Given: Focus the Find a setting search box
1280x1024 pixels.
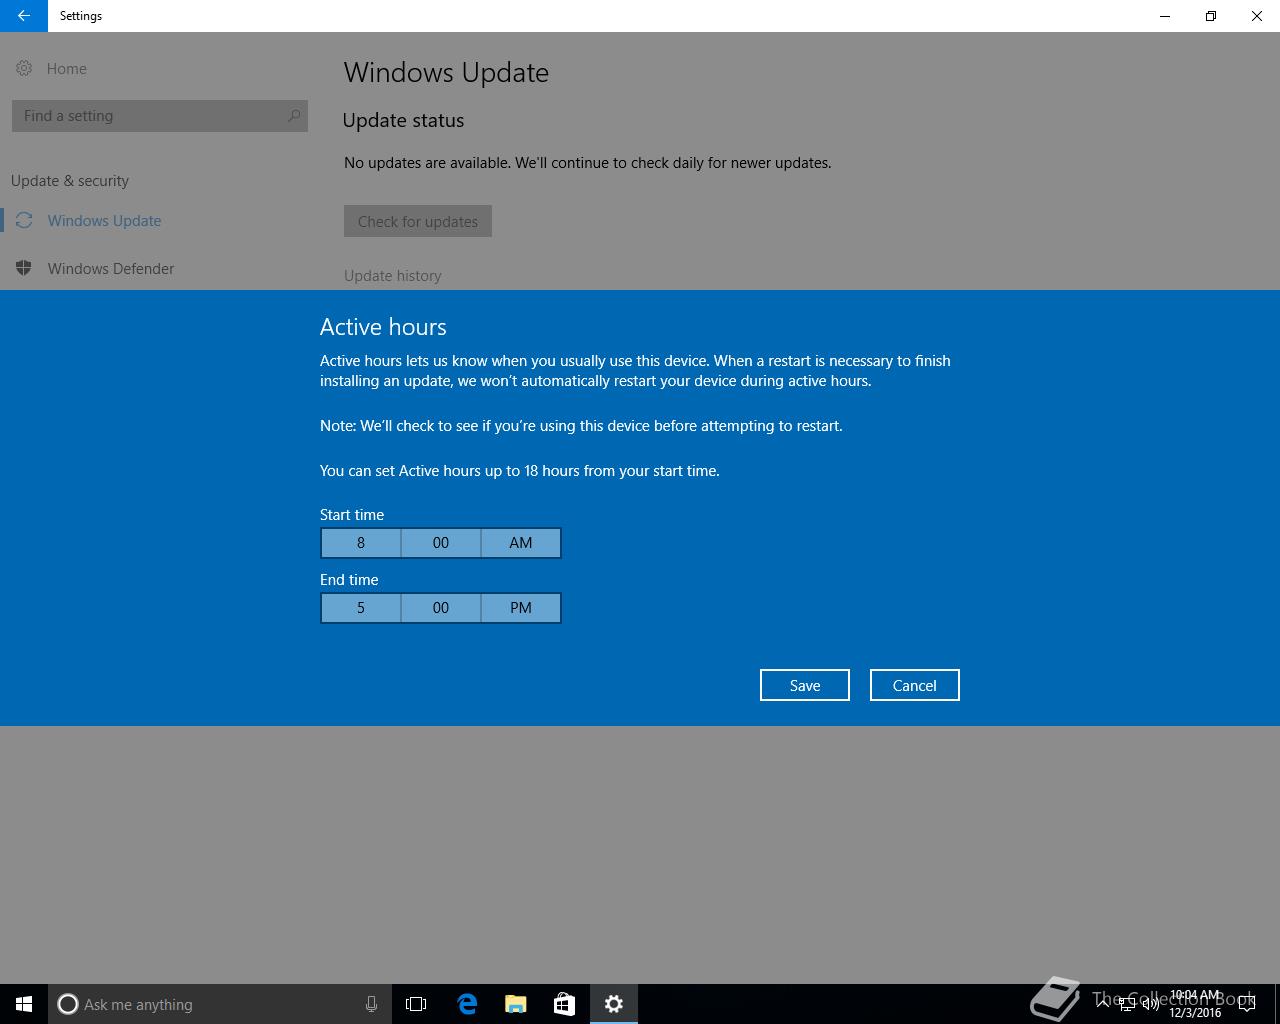Looking at the screenshot, I should tap(159, 116).
